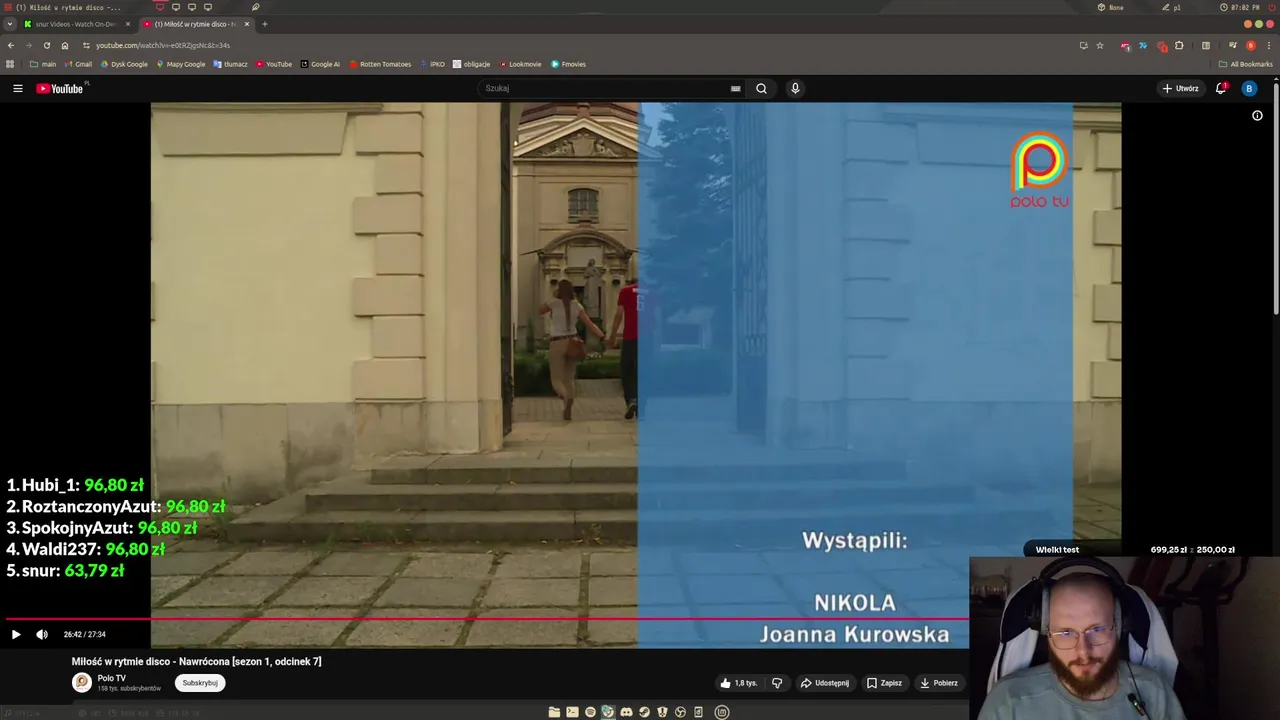The height and width of the screenshot is (720, 1280).
Task: Open the Rotten Tomatoes bookmark
Action: (380, 64)
